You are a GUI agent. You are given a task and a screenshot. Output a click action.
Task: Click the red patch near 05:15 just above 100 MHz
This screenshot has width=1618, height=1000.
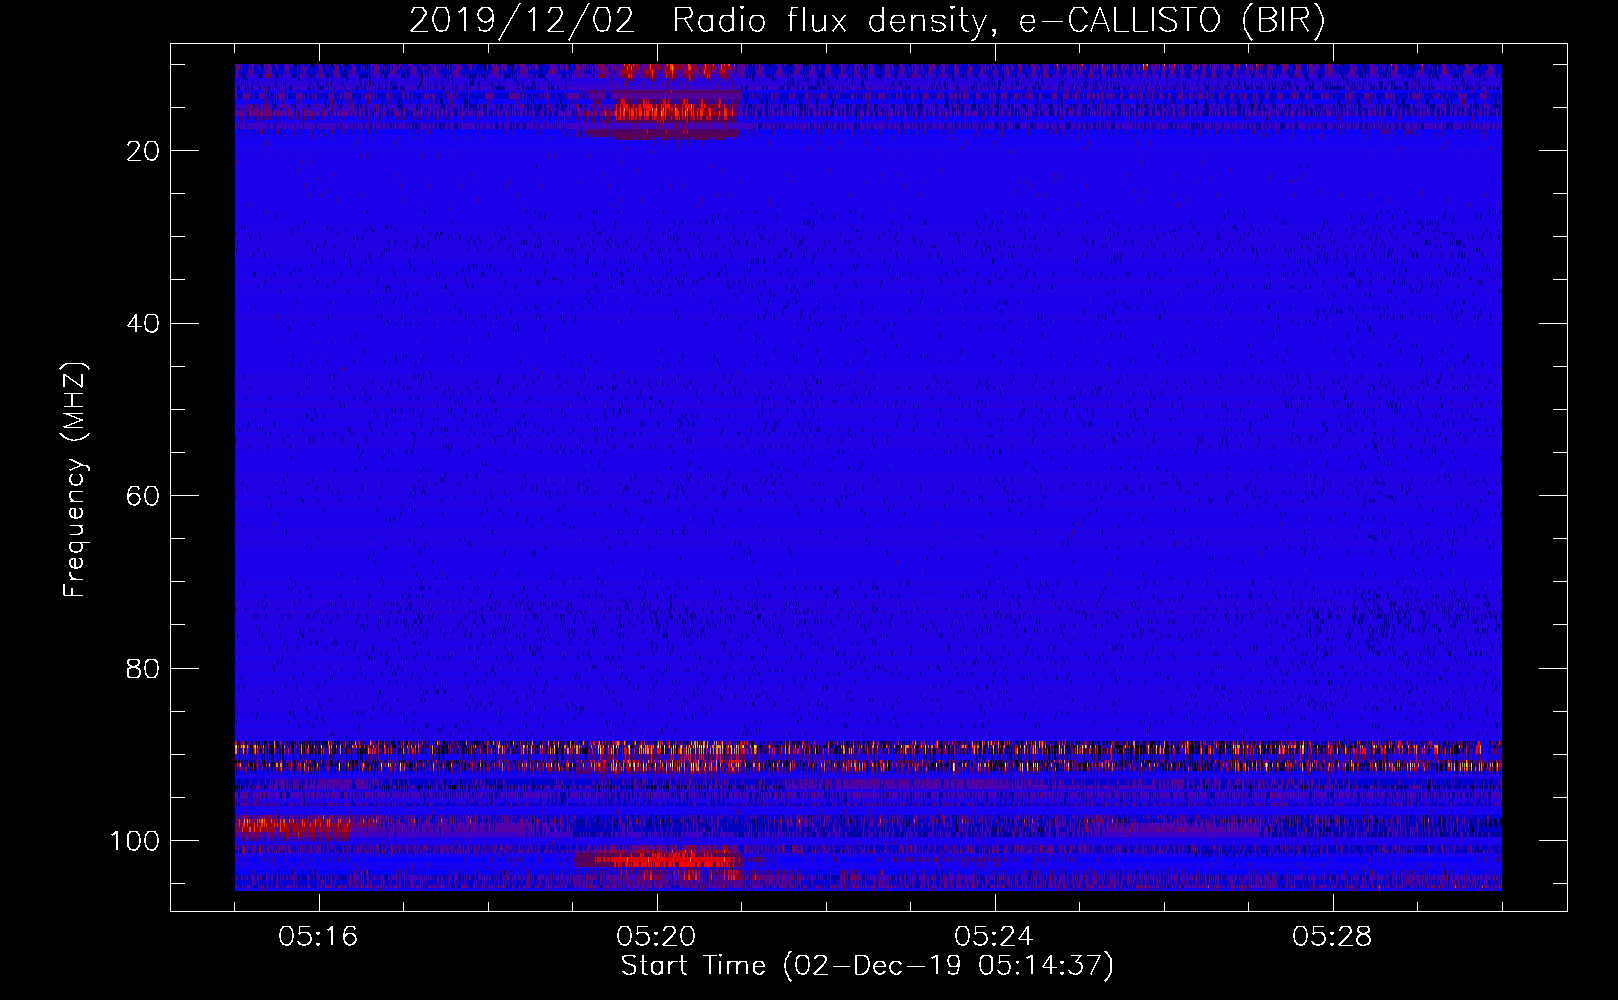tap(293, 827)
